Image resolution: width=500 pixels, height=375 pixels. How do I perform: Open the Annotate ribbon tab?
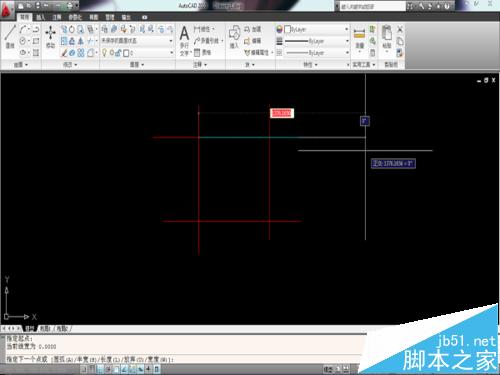click(57, 17)
